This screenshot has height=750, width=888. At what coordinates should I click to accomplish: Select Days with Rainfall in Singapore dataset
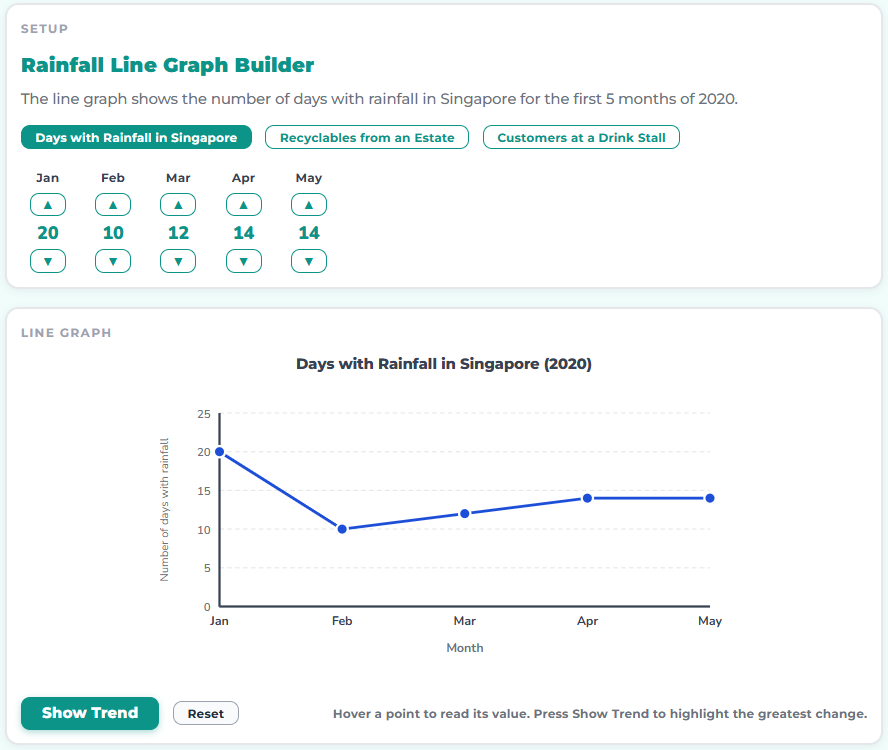136,137
